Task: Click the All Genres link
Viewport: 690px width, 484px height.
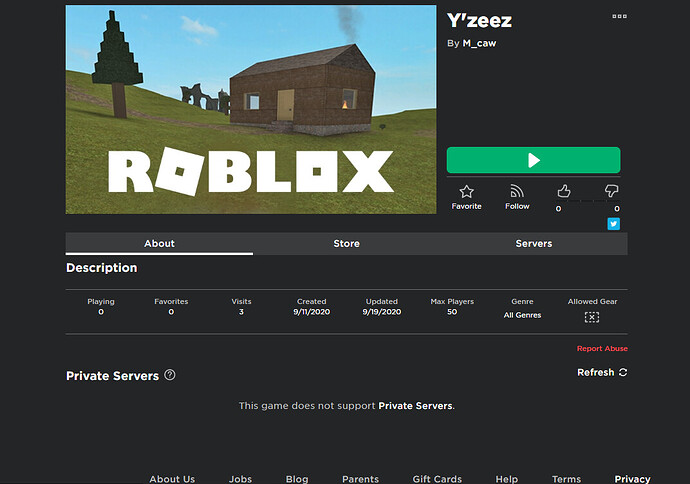Action: tap(522, 315)
